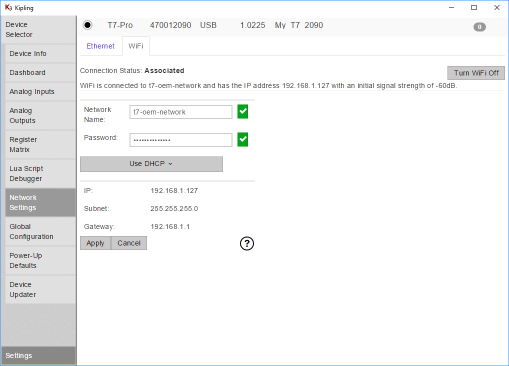Open the Register Matrix module
Viewport: 509px width, 366px height.
coord(40,145)
